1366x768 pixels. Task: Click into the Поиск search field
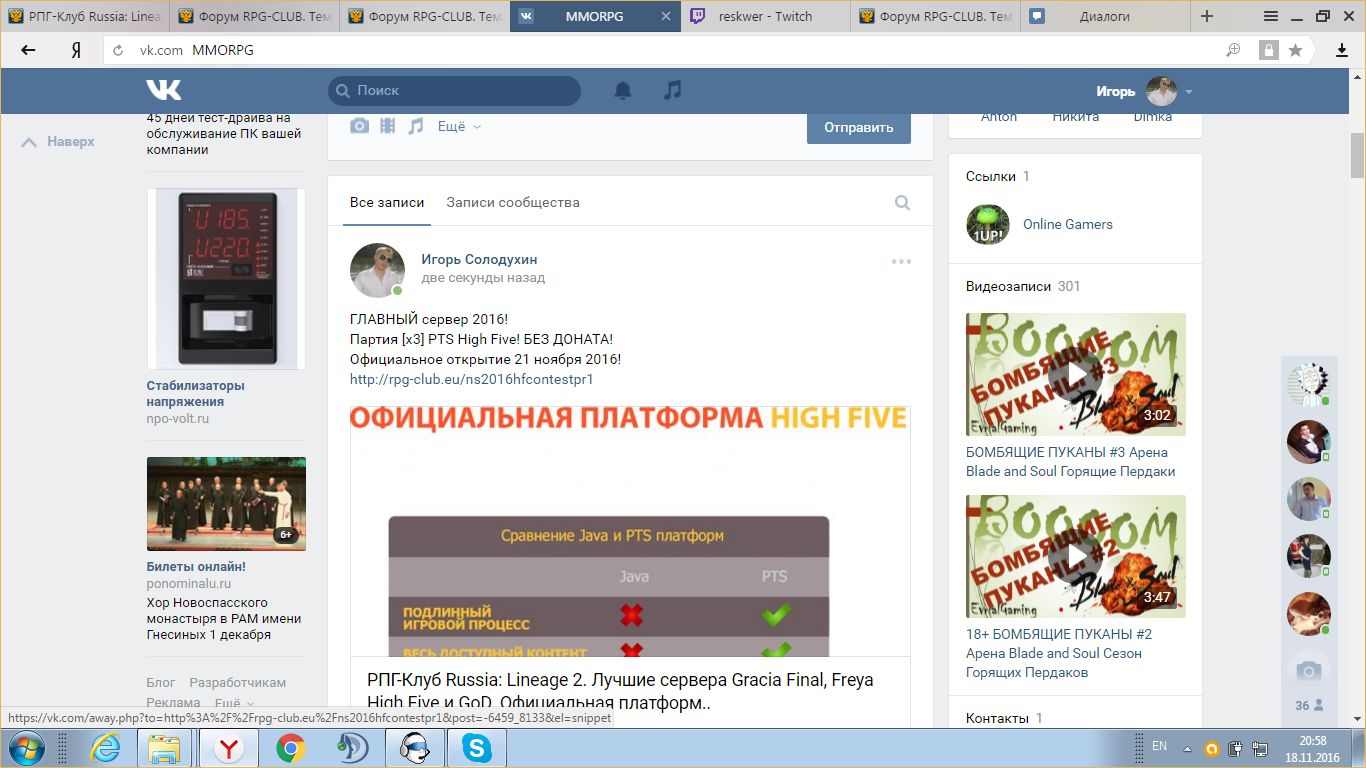click(x=460, y=91)
